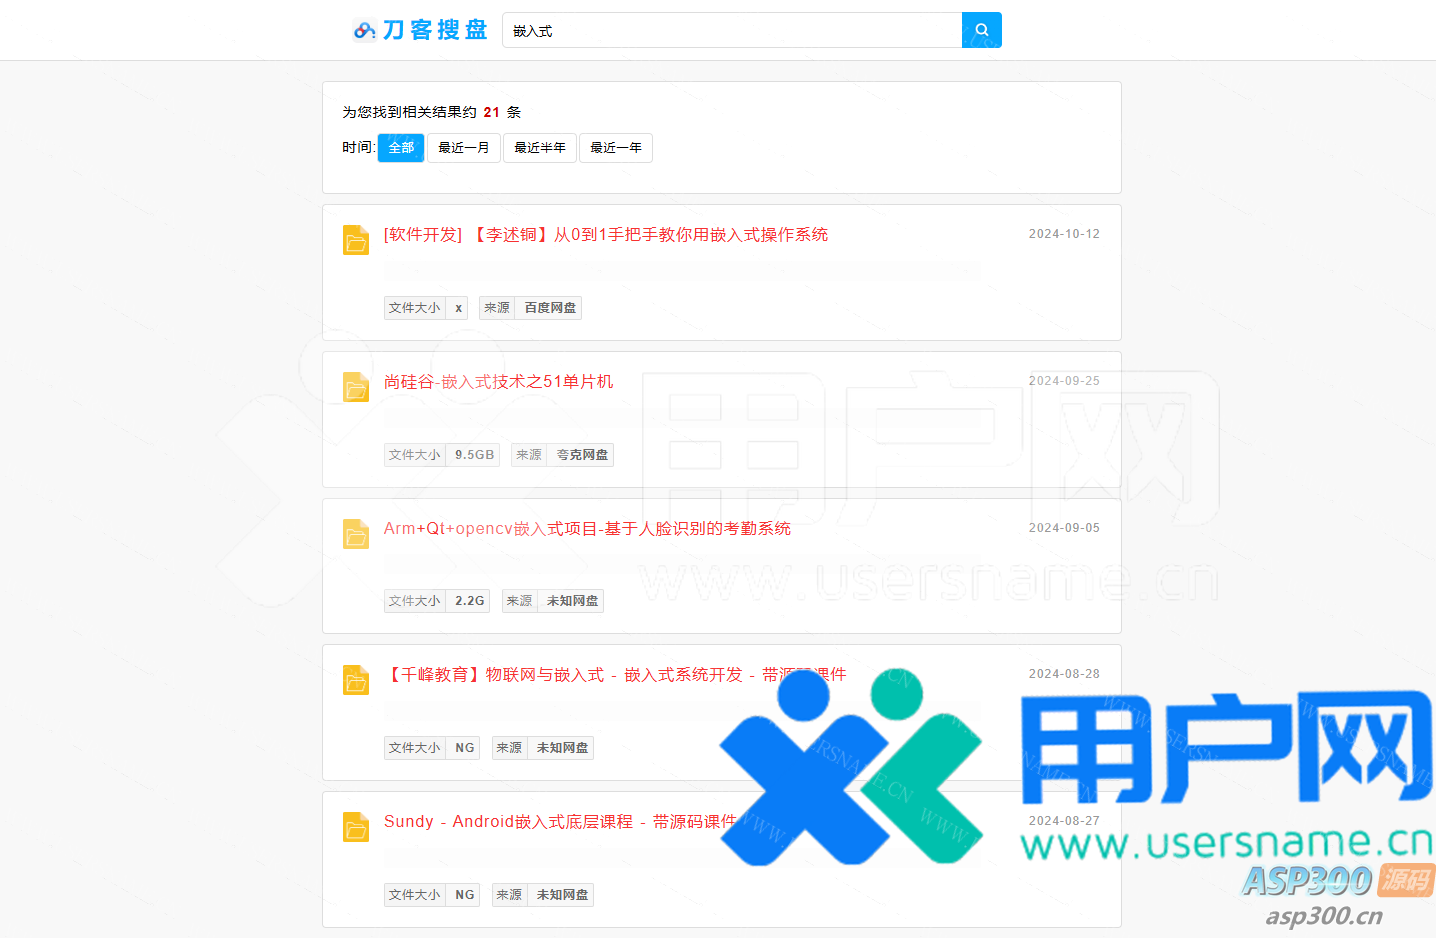
Task: Click 未知网盘 tag in the 千峰教育 result
Action: pos(562,748)
